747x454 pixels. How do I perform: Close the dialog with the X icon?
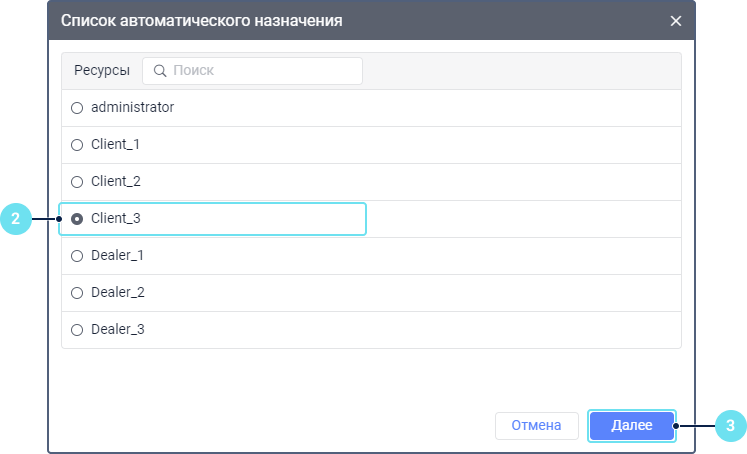click(676, 21)
